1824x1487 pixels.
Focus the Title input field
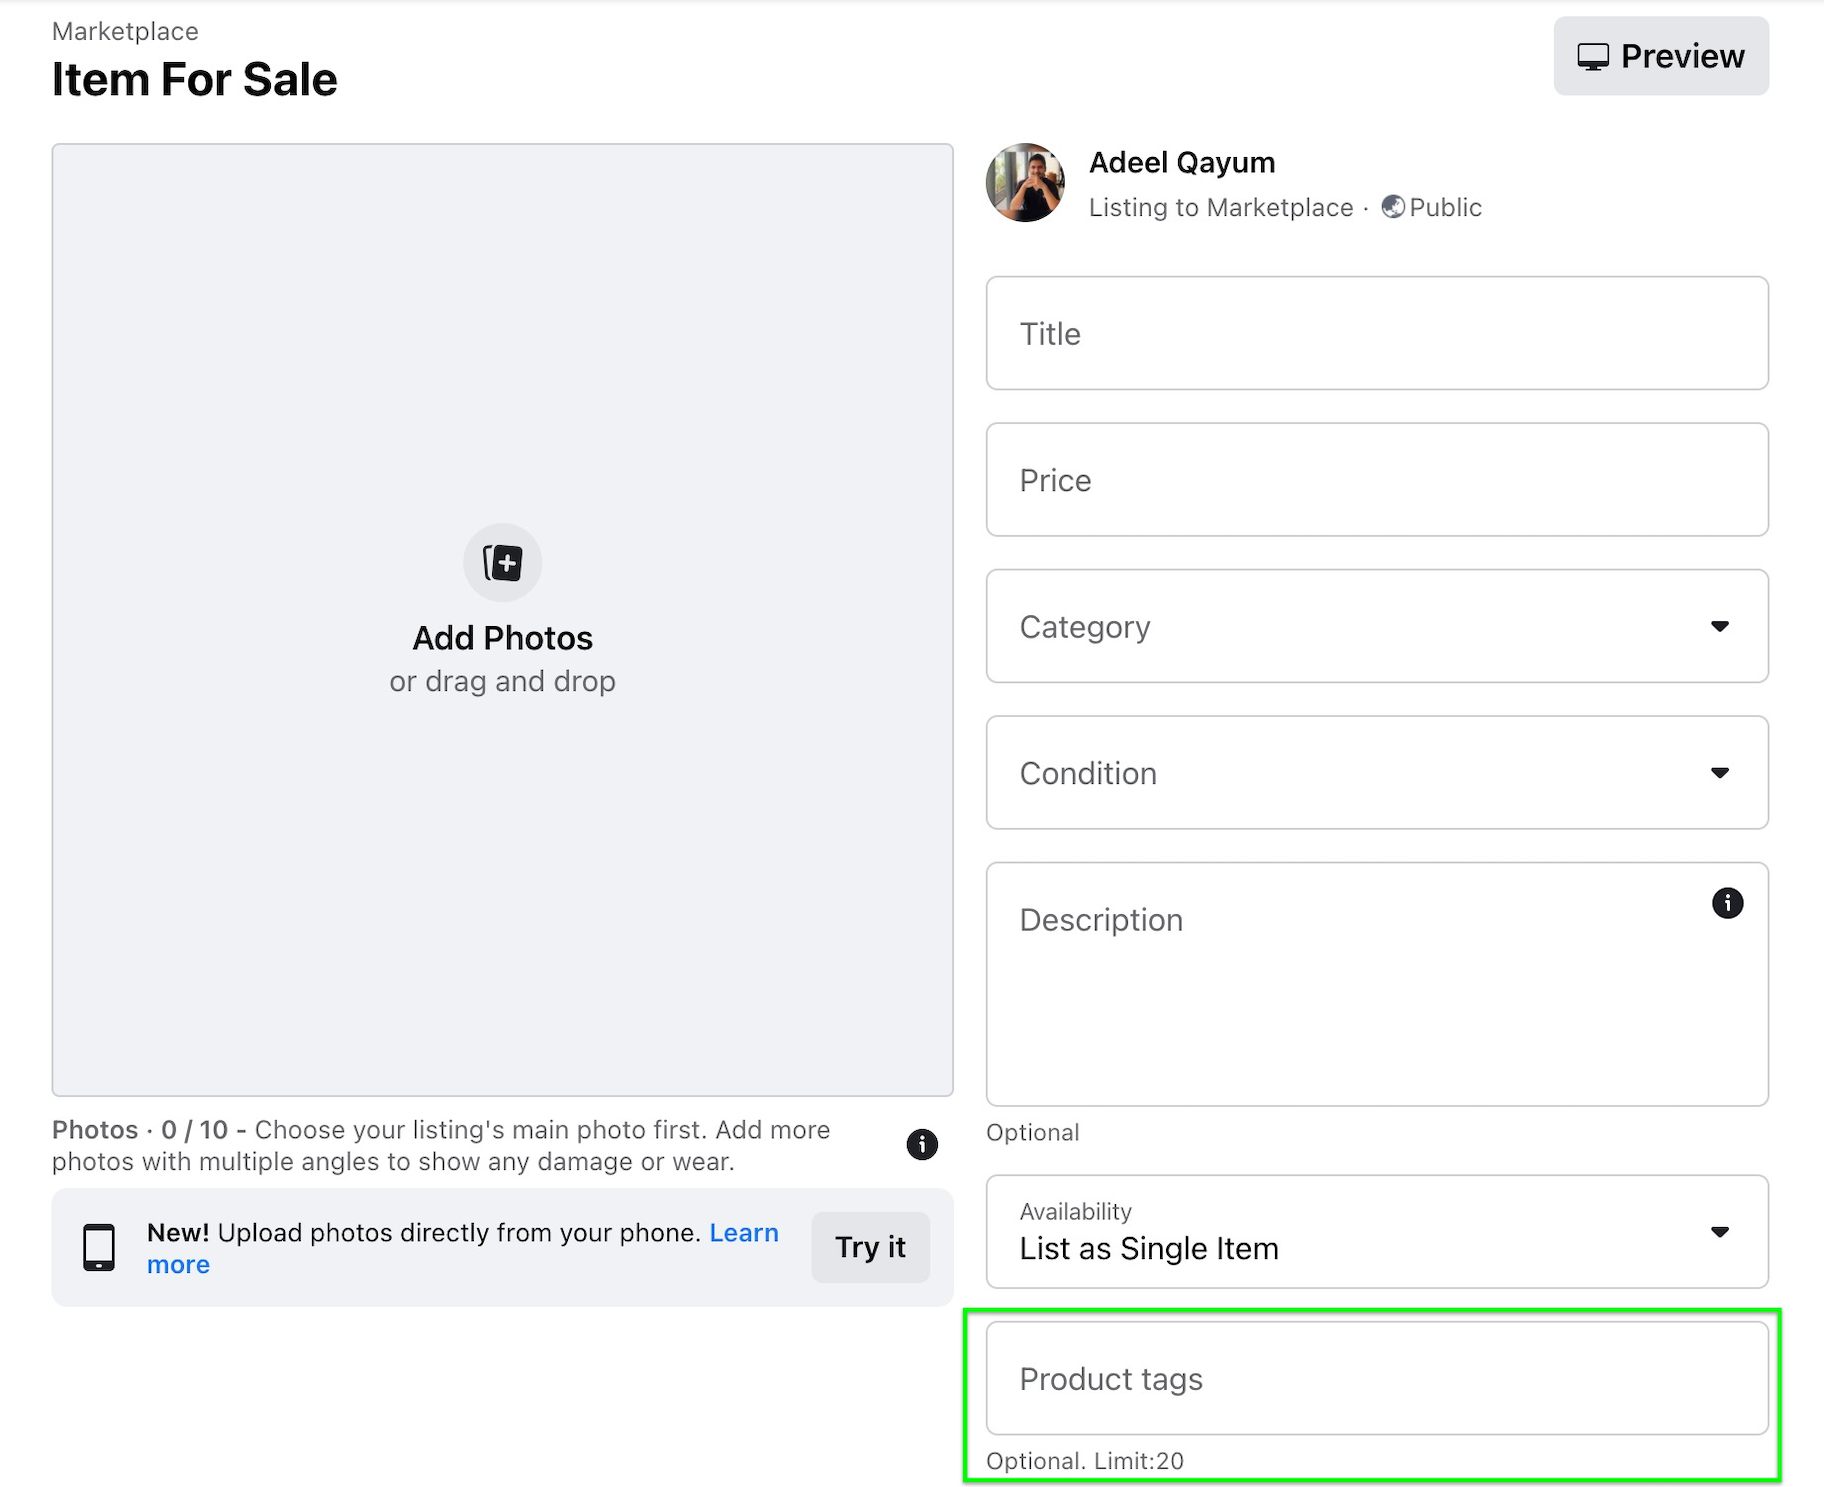point(1376,333)
